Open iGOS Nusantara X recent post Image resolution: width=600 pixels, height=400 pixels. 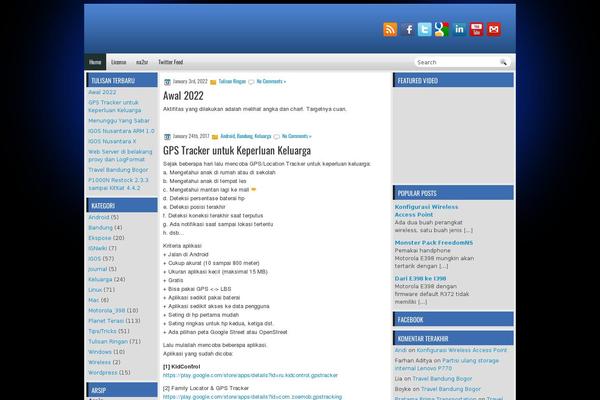pos(112,141)
